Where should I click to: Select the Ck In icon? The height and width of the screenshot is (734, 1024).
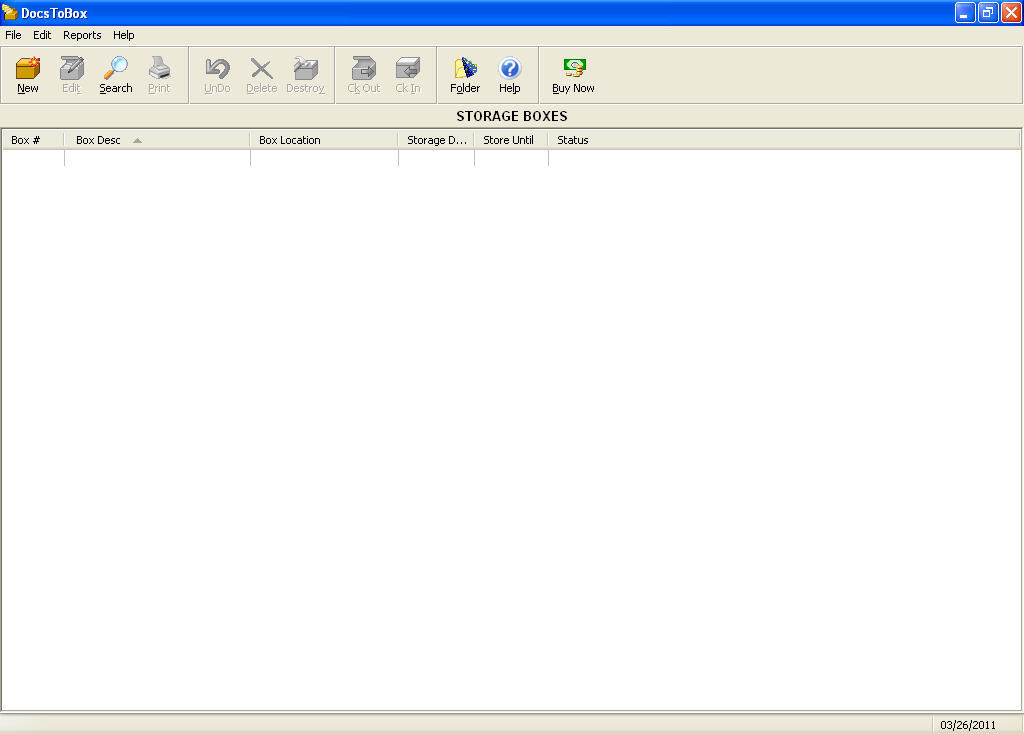tap(407, 74)
